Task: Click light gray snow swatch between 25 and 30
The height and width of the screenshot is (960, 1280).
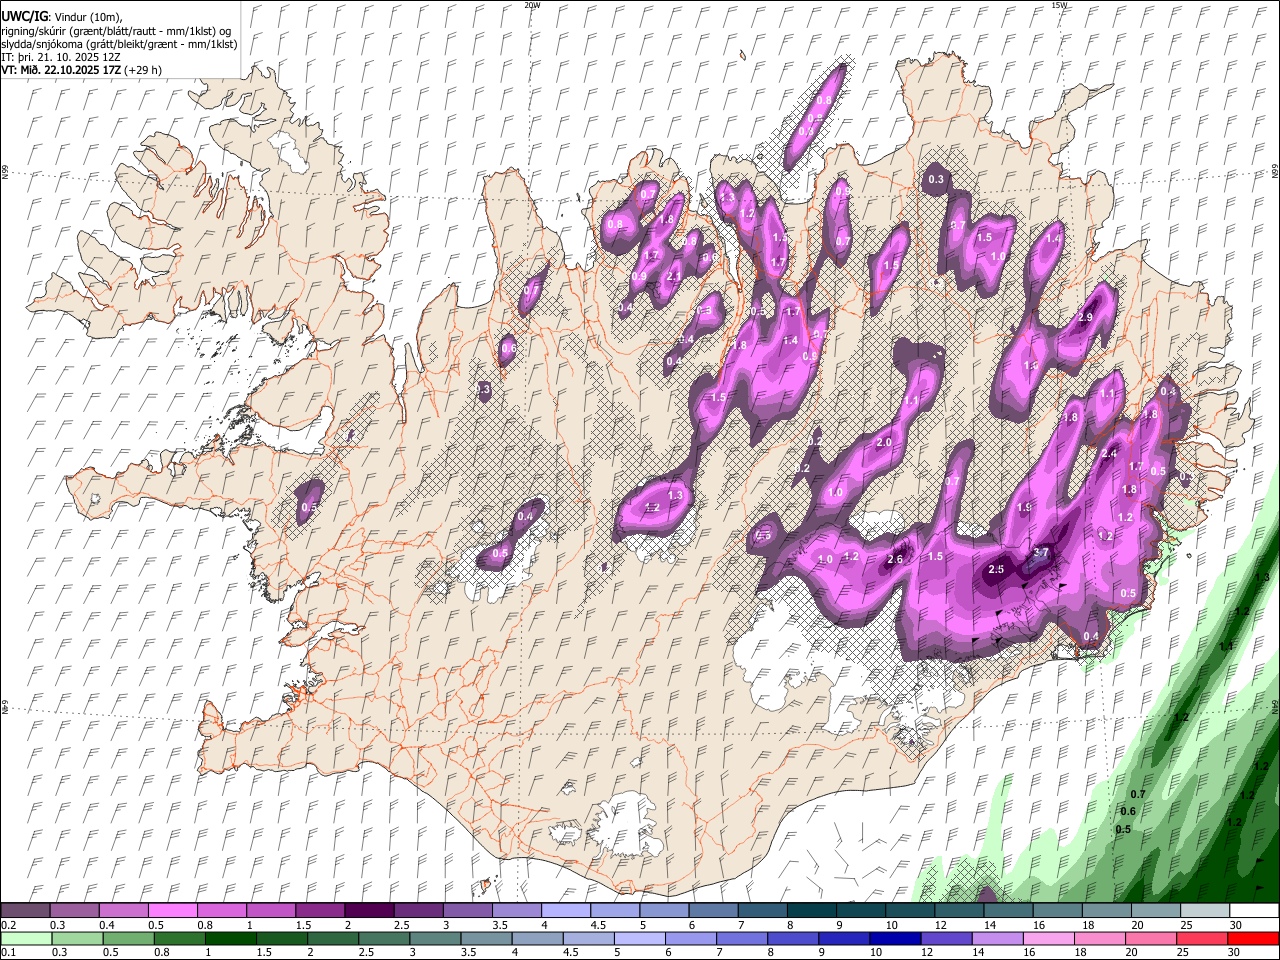Action: (1205, 910)
